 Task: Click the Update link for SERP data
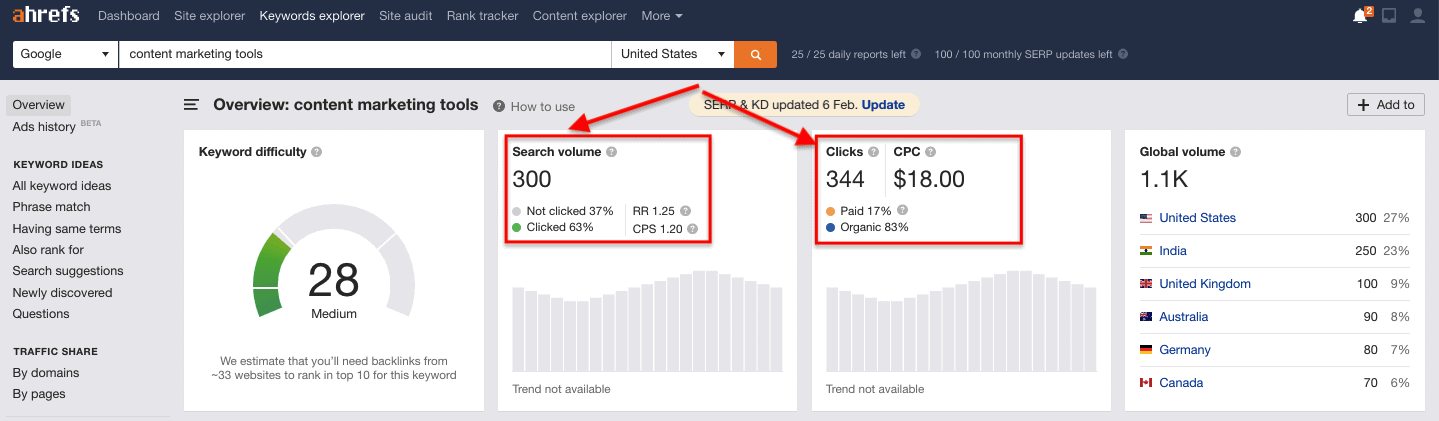[x=883, y=105]
